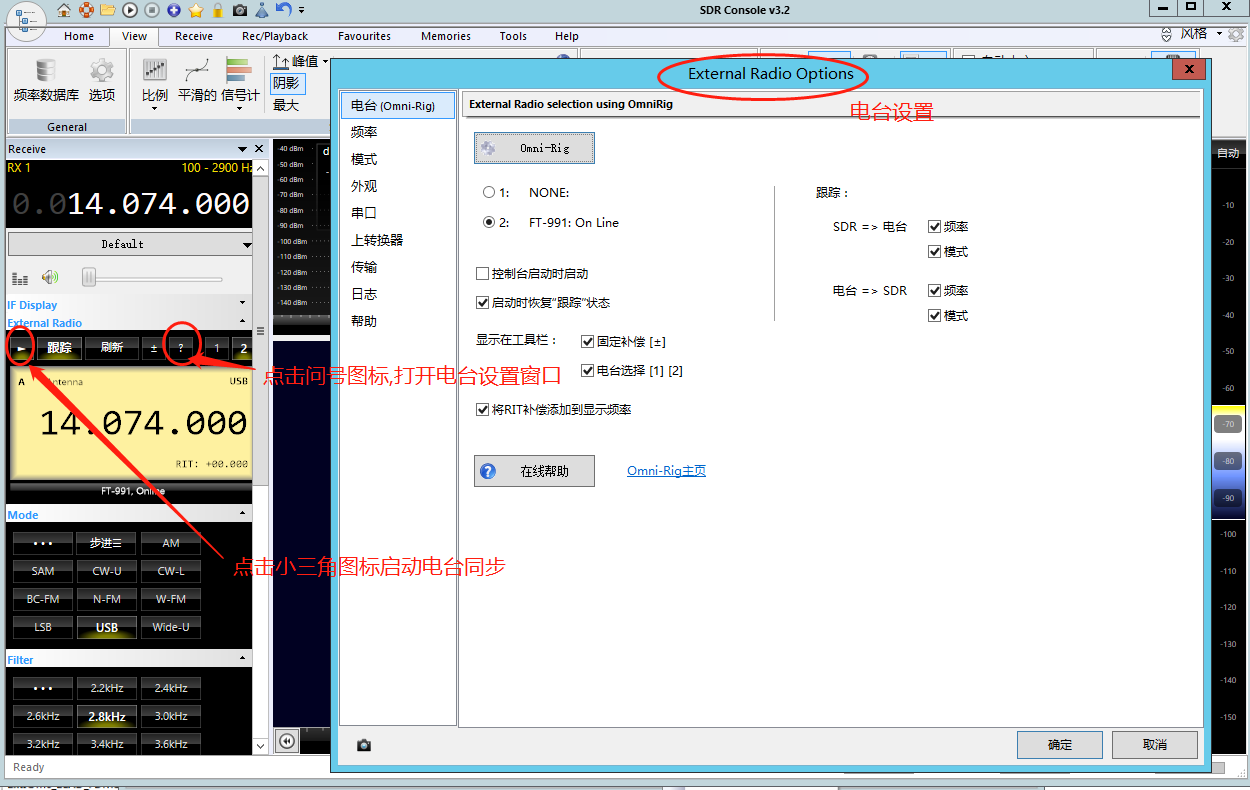Choose the 2.4kHz filter button
The height and width of the screenshot is (790, 1250).
click(171, 688)
